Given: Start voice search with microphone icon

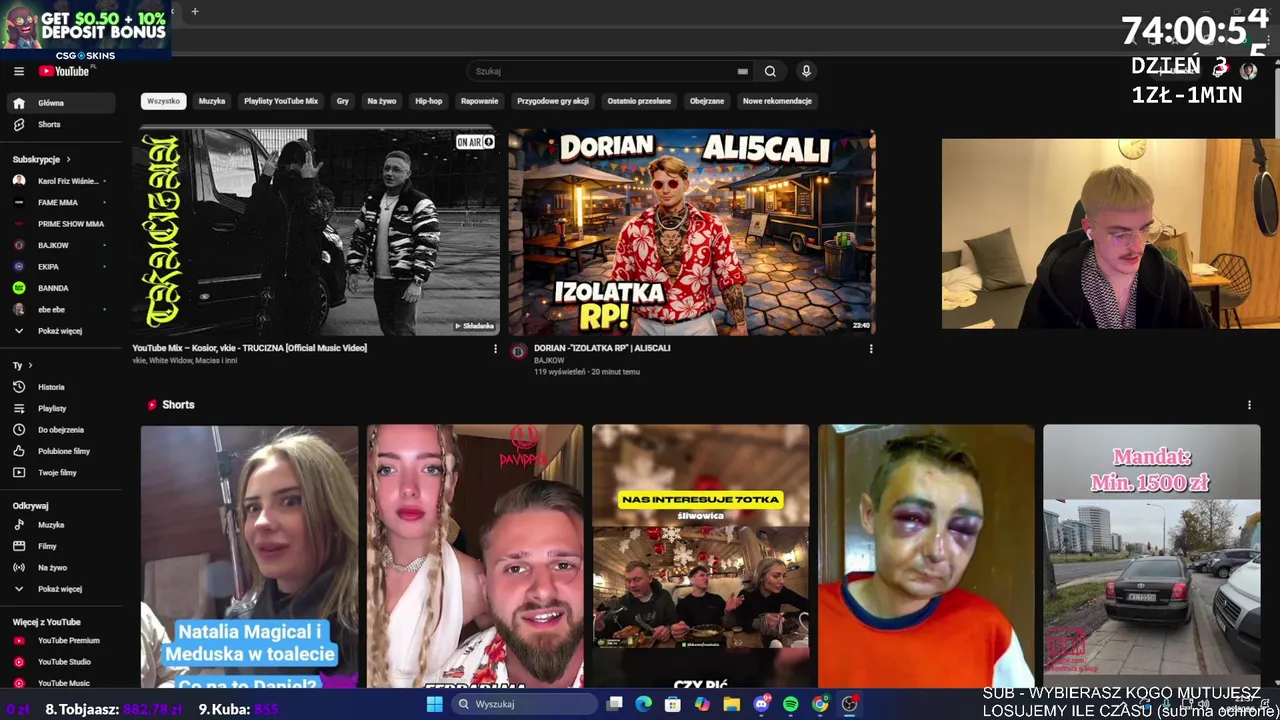Looking at the screenshot, I should 806,71.
